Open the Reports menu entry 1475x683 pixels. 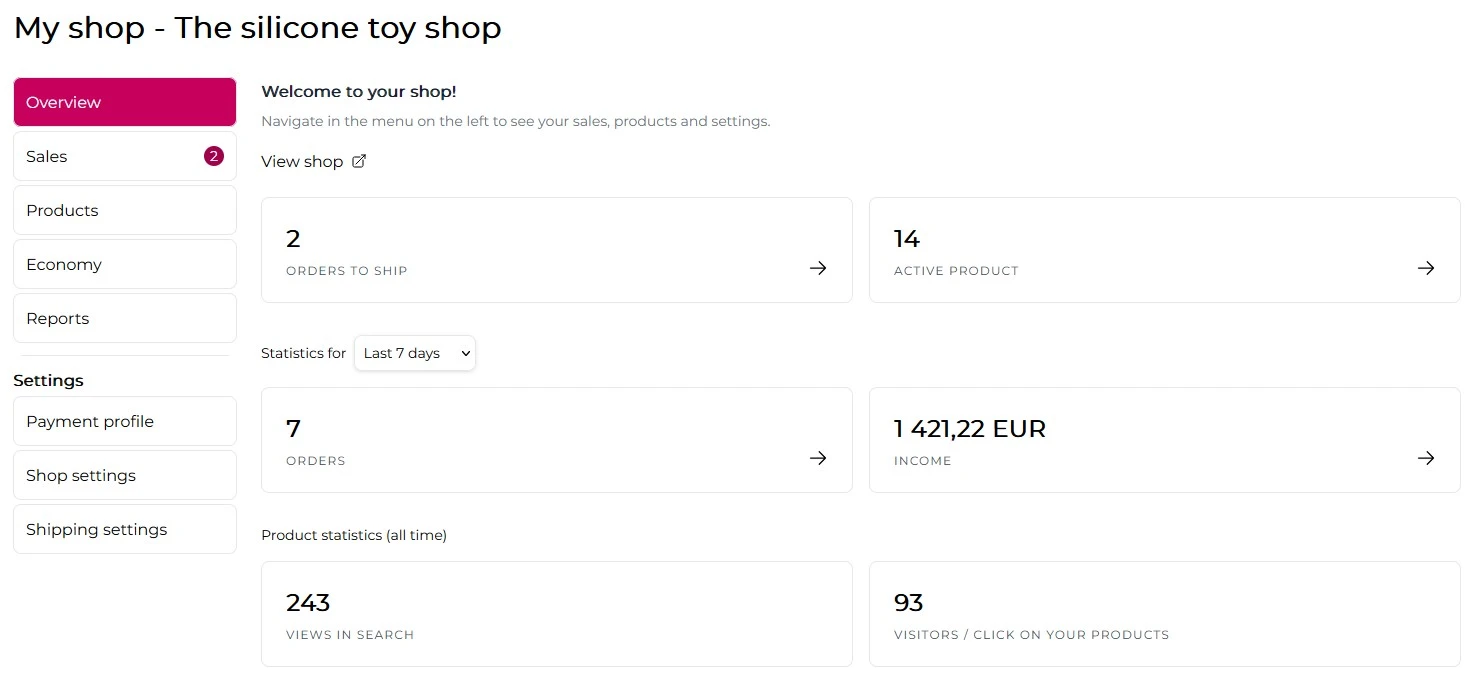pos(125,318)
